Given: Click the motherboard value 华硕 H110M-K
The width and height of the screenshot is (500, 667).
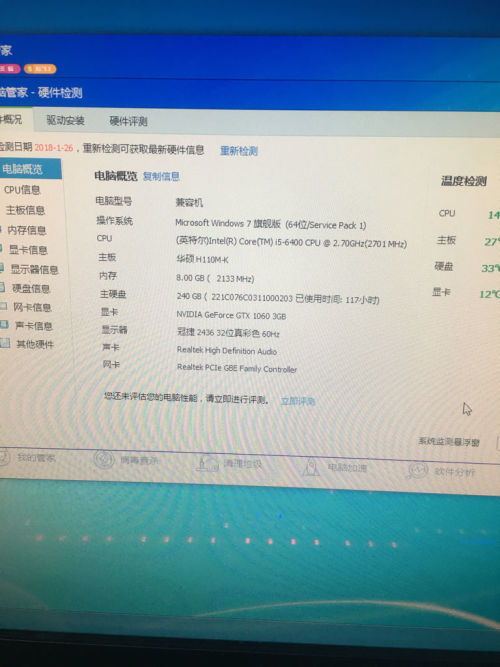Looking at the screenshot, I should 202,259.
